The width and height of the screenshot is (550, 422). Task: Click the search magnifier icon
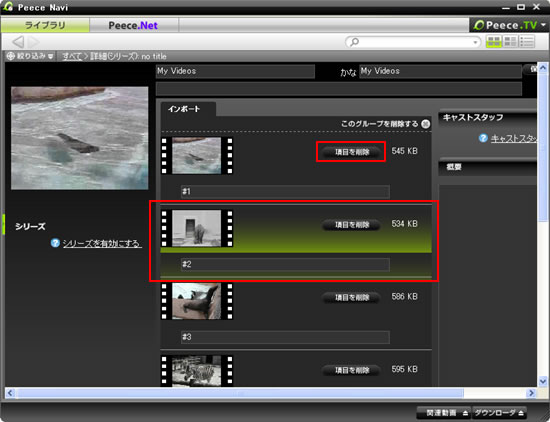(x=355, y=42)
